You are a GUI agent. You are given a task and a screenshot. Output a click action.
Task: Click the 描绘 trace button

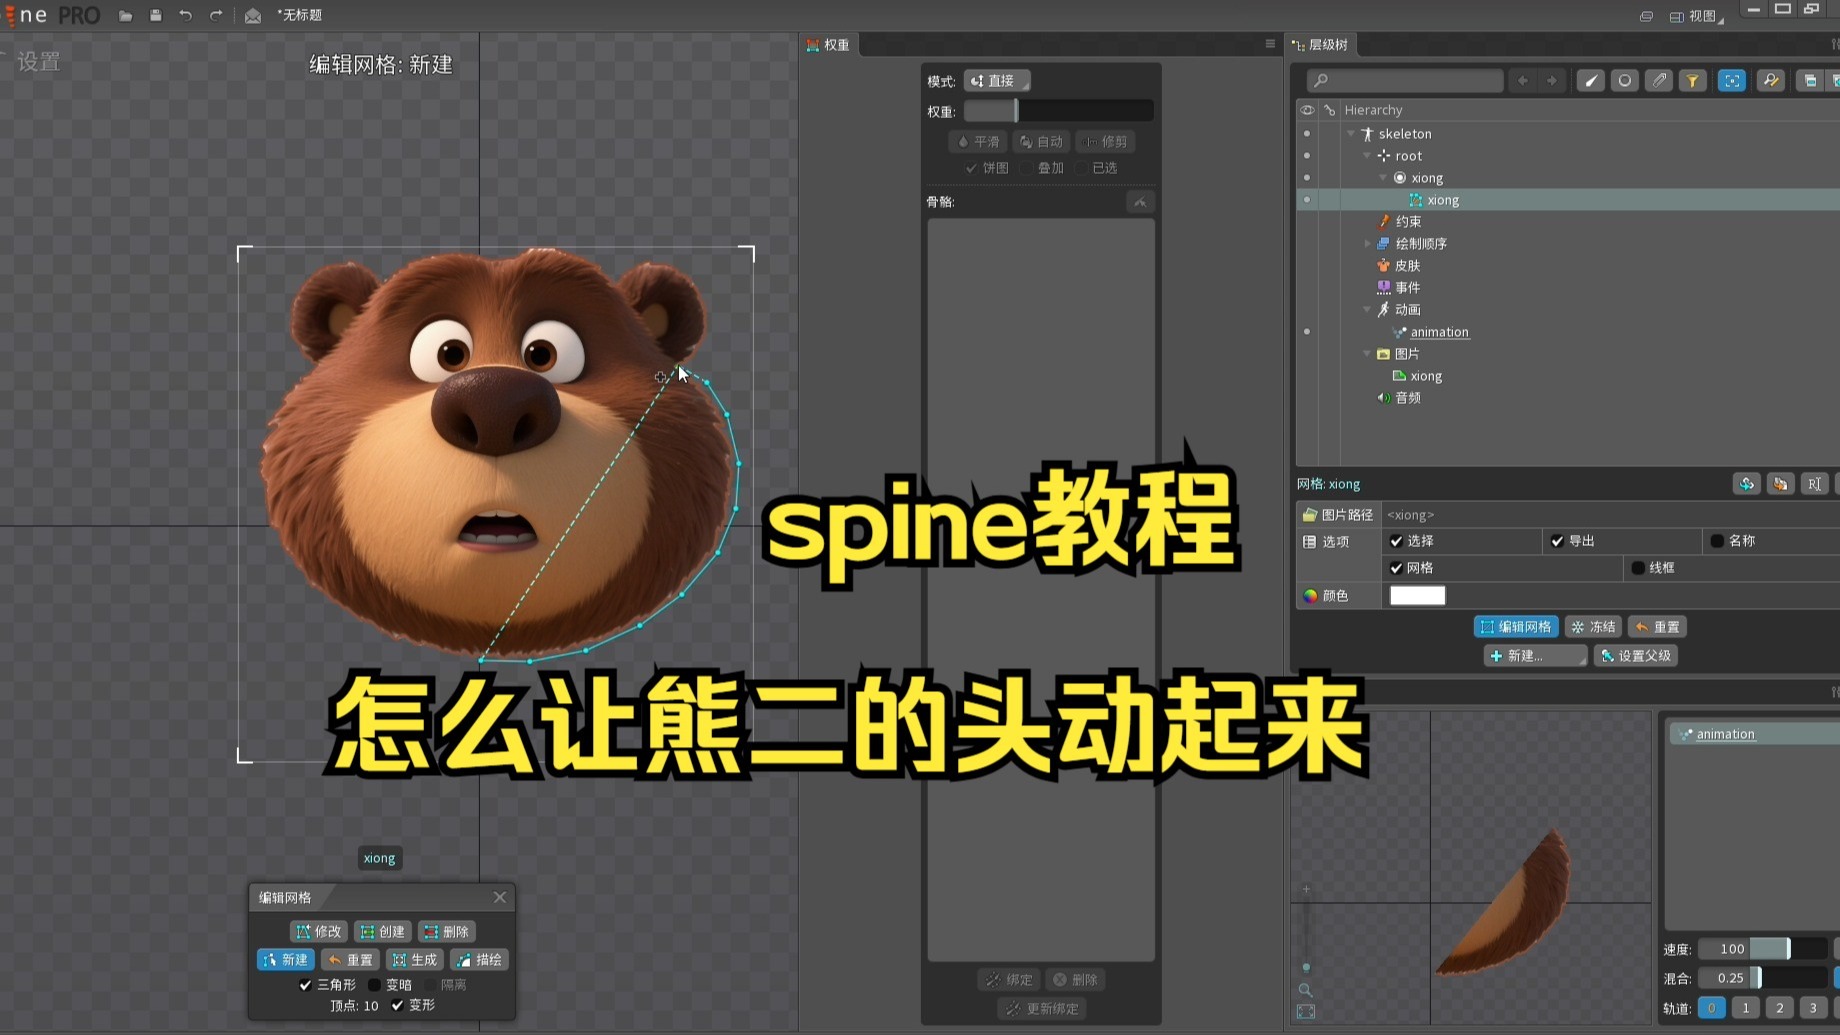(479, 960)
